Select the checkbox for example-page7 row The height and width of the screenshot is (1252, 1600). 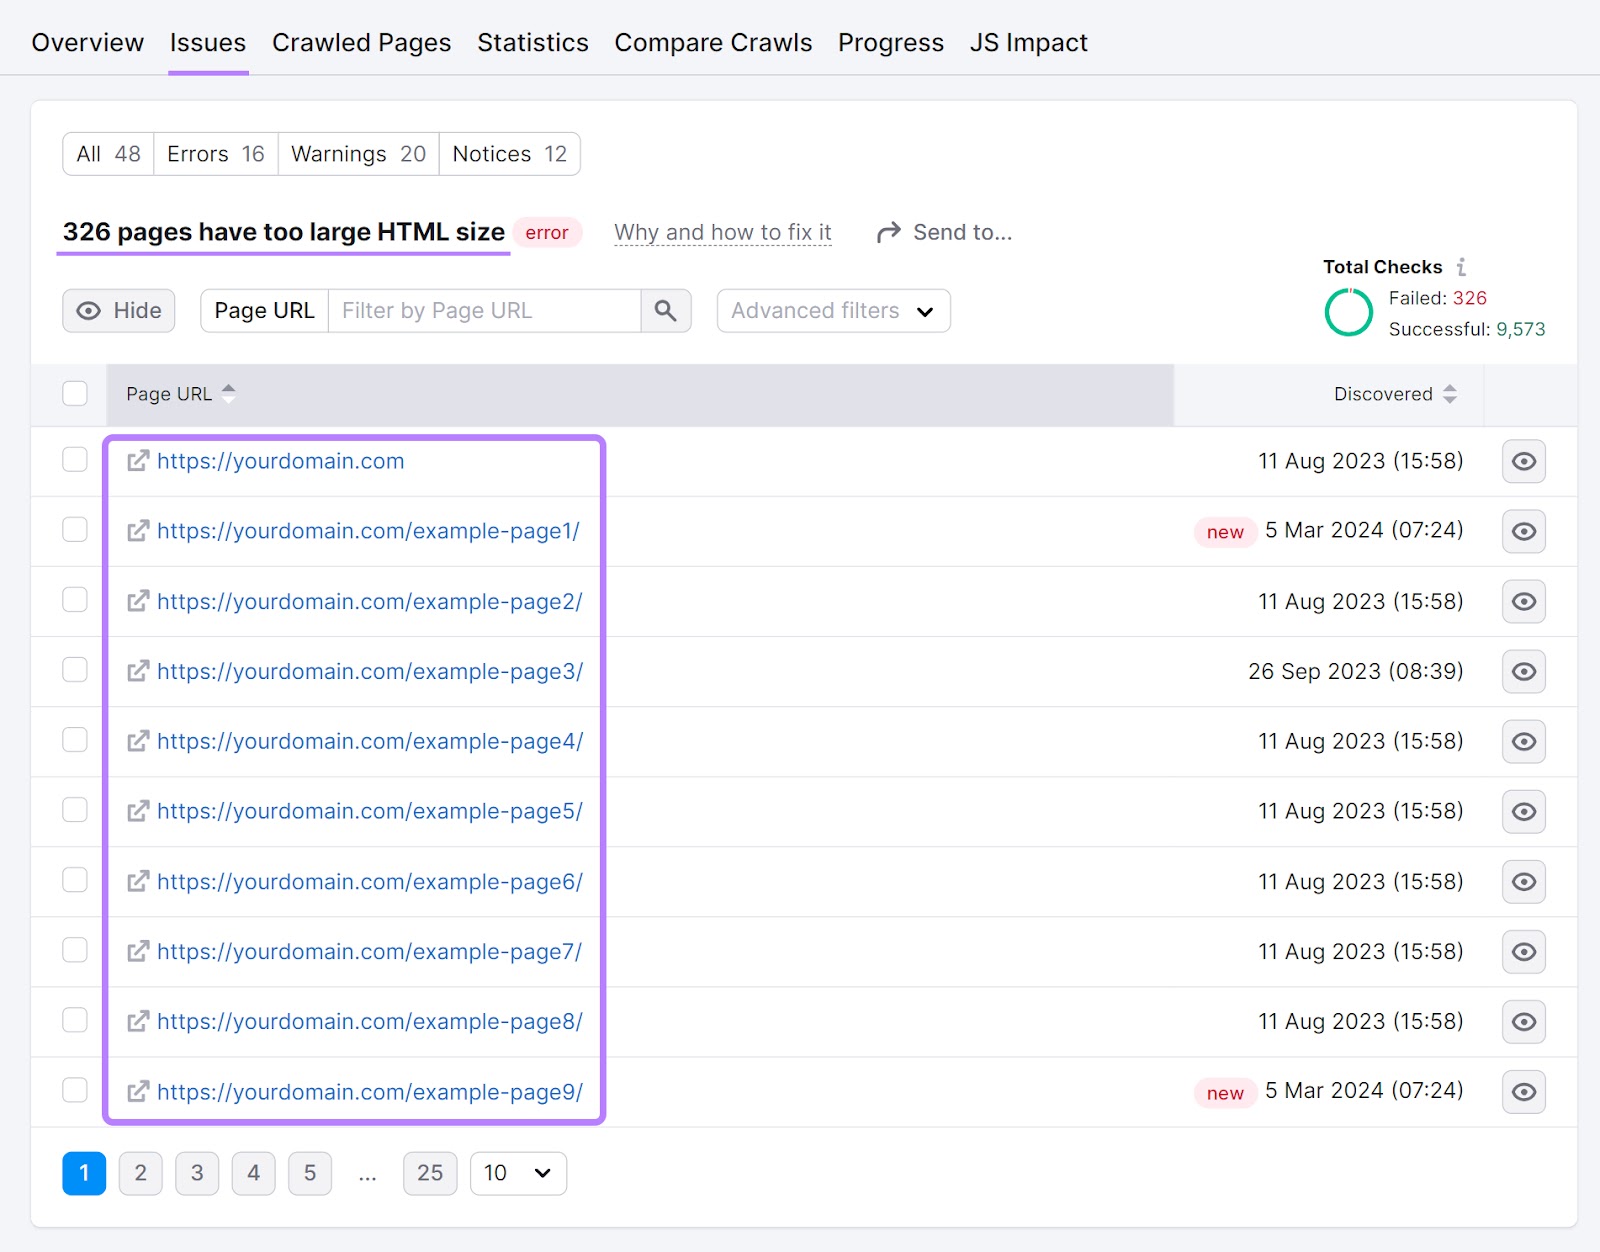75,950
